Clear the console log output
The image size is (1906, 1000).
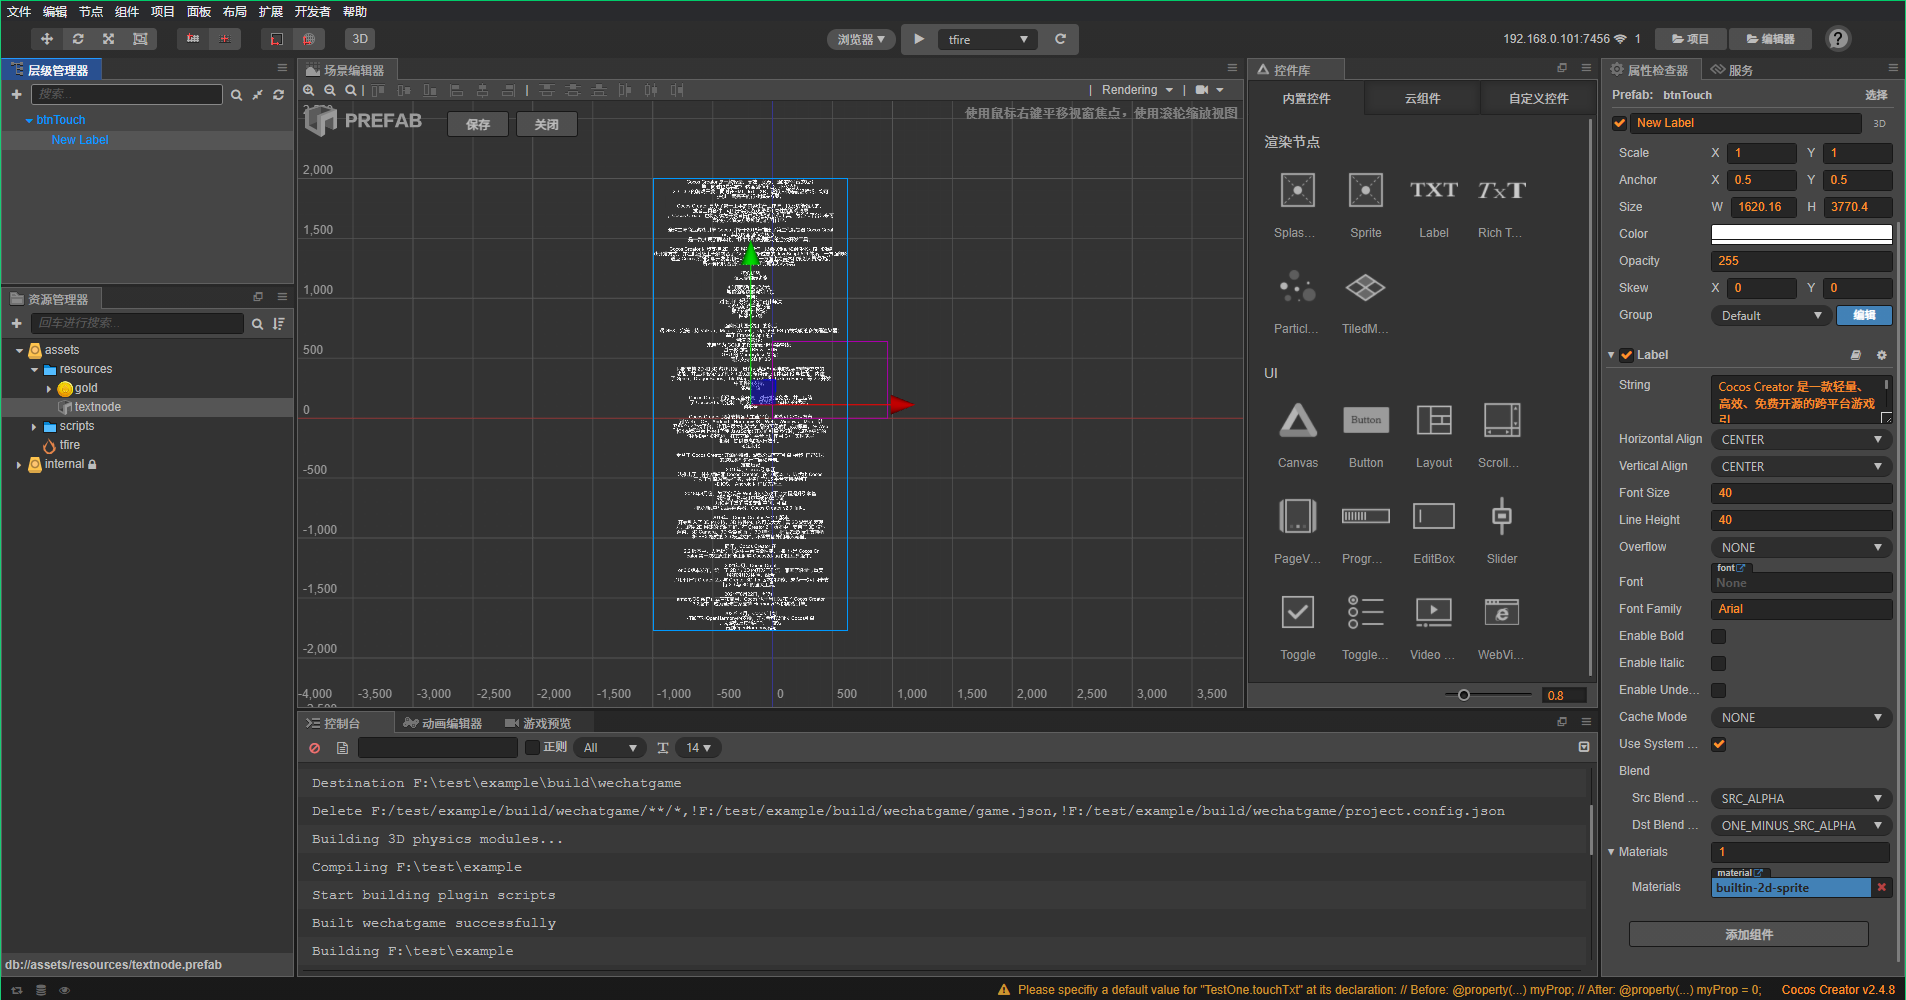pyautogui.click(x=315, y=748)
